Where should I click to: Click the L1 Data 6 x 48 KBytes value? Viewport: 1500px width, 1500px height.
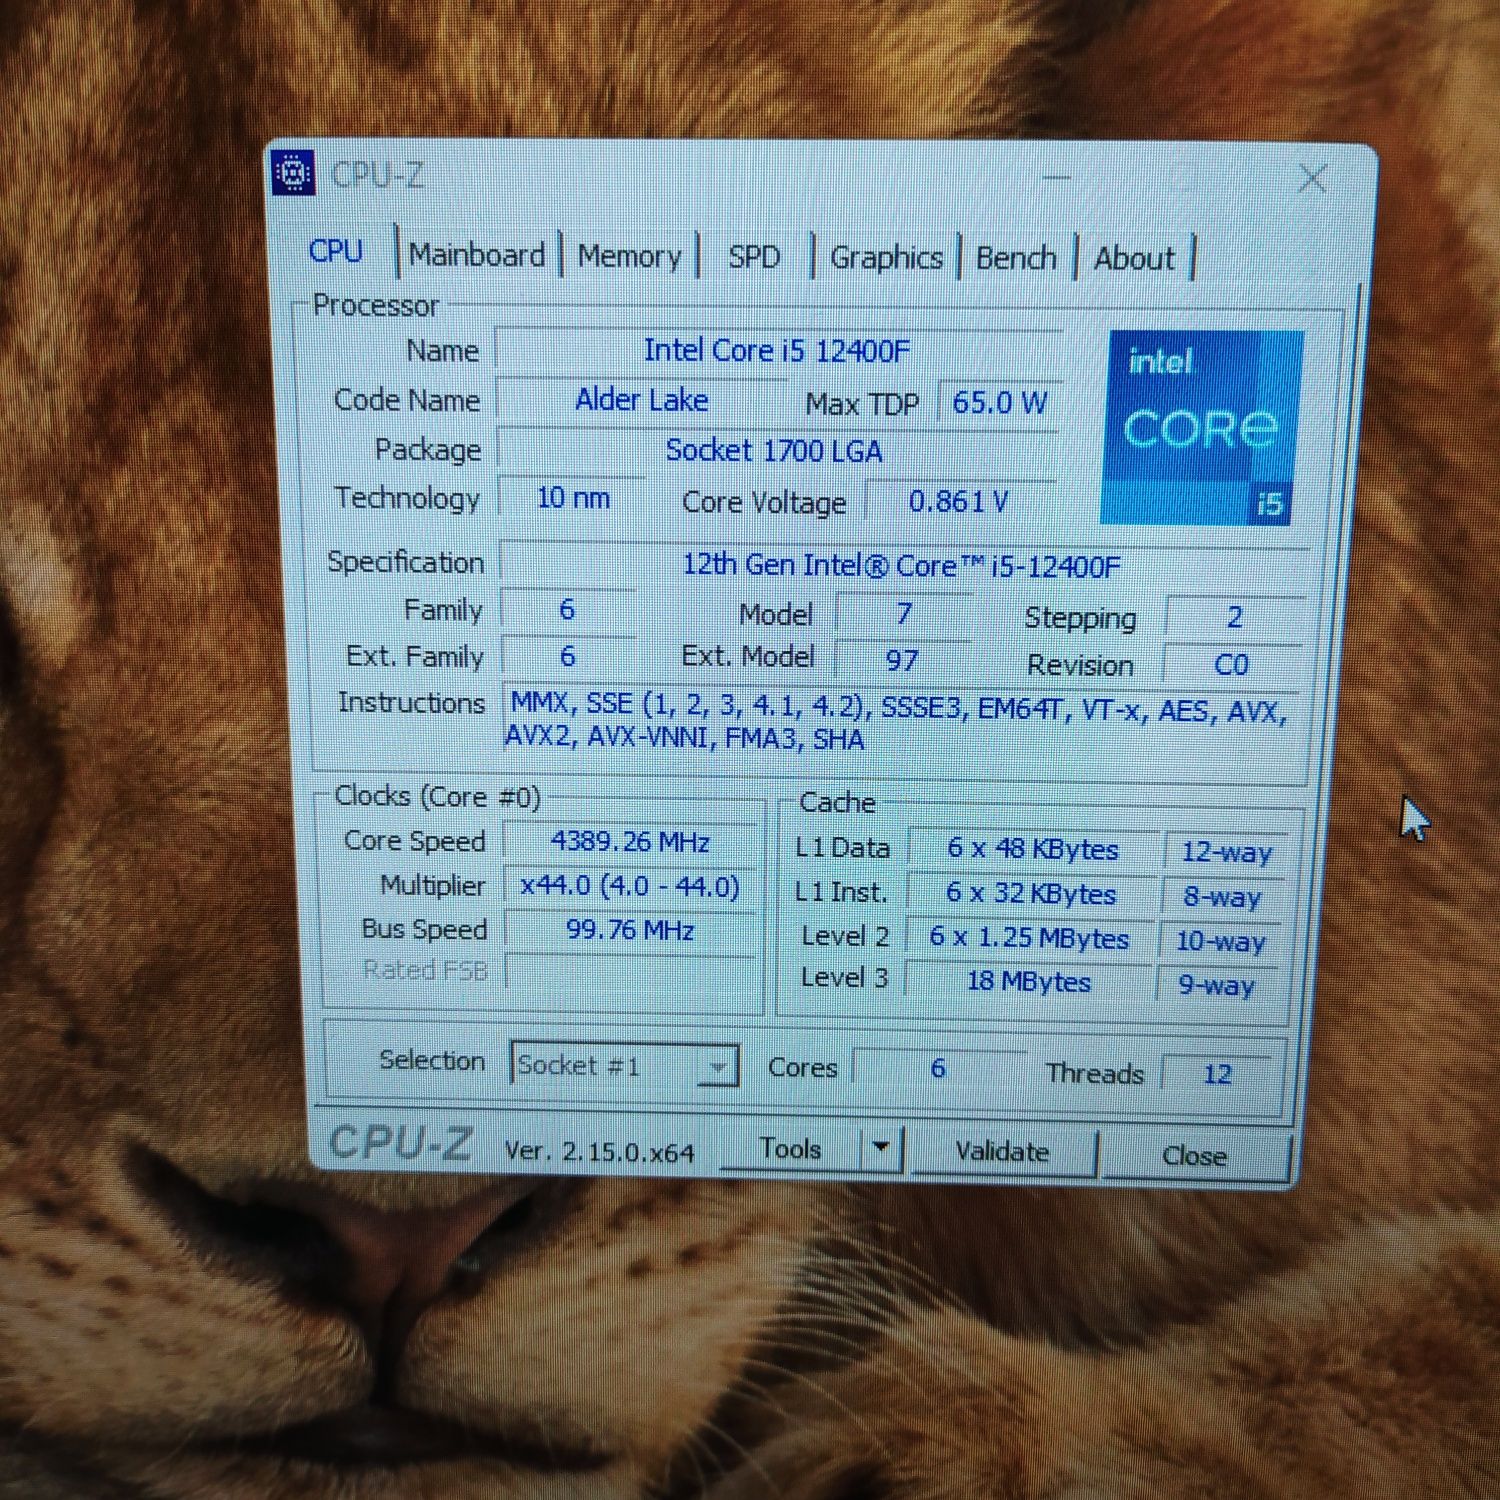[1032, 849]
